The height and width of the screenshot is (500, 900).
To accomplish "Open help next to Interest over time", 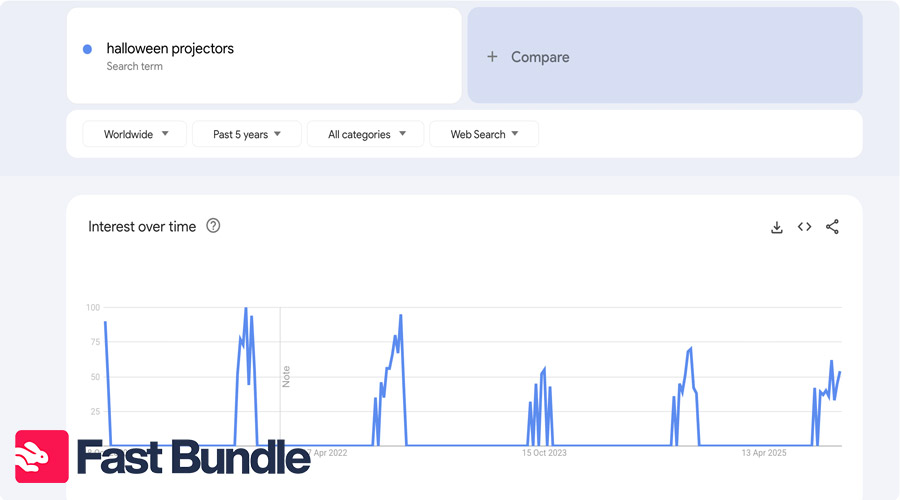I will 213,226.
